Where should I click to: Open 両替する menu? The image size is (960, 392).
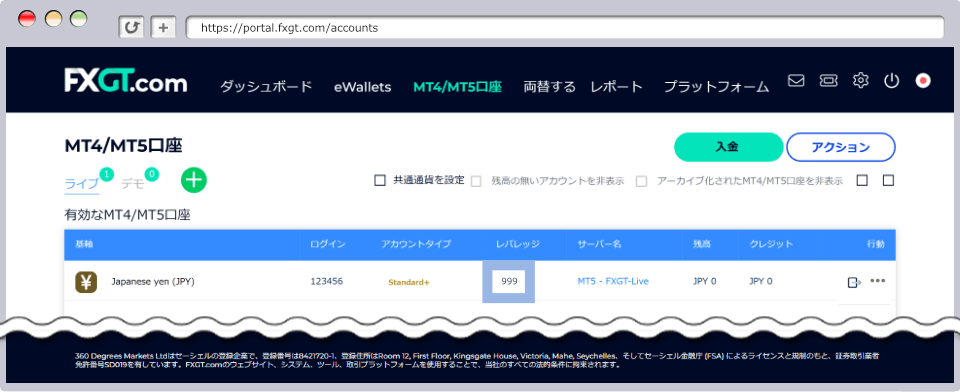pos(549,87)
